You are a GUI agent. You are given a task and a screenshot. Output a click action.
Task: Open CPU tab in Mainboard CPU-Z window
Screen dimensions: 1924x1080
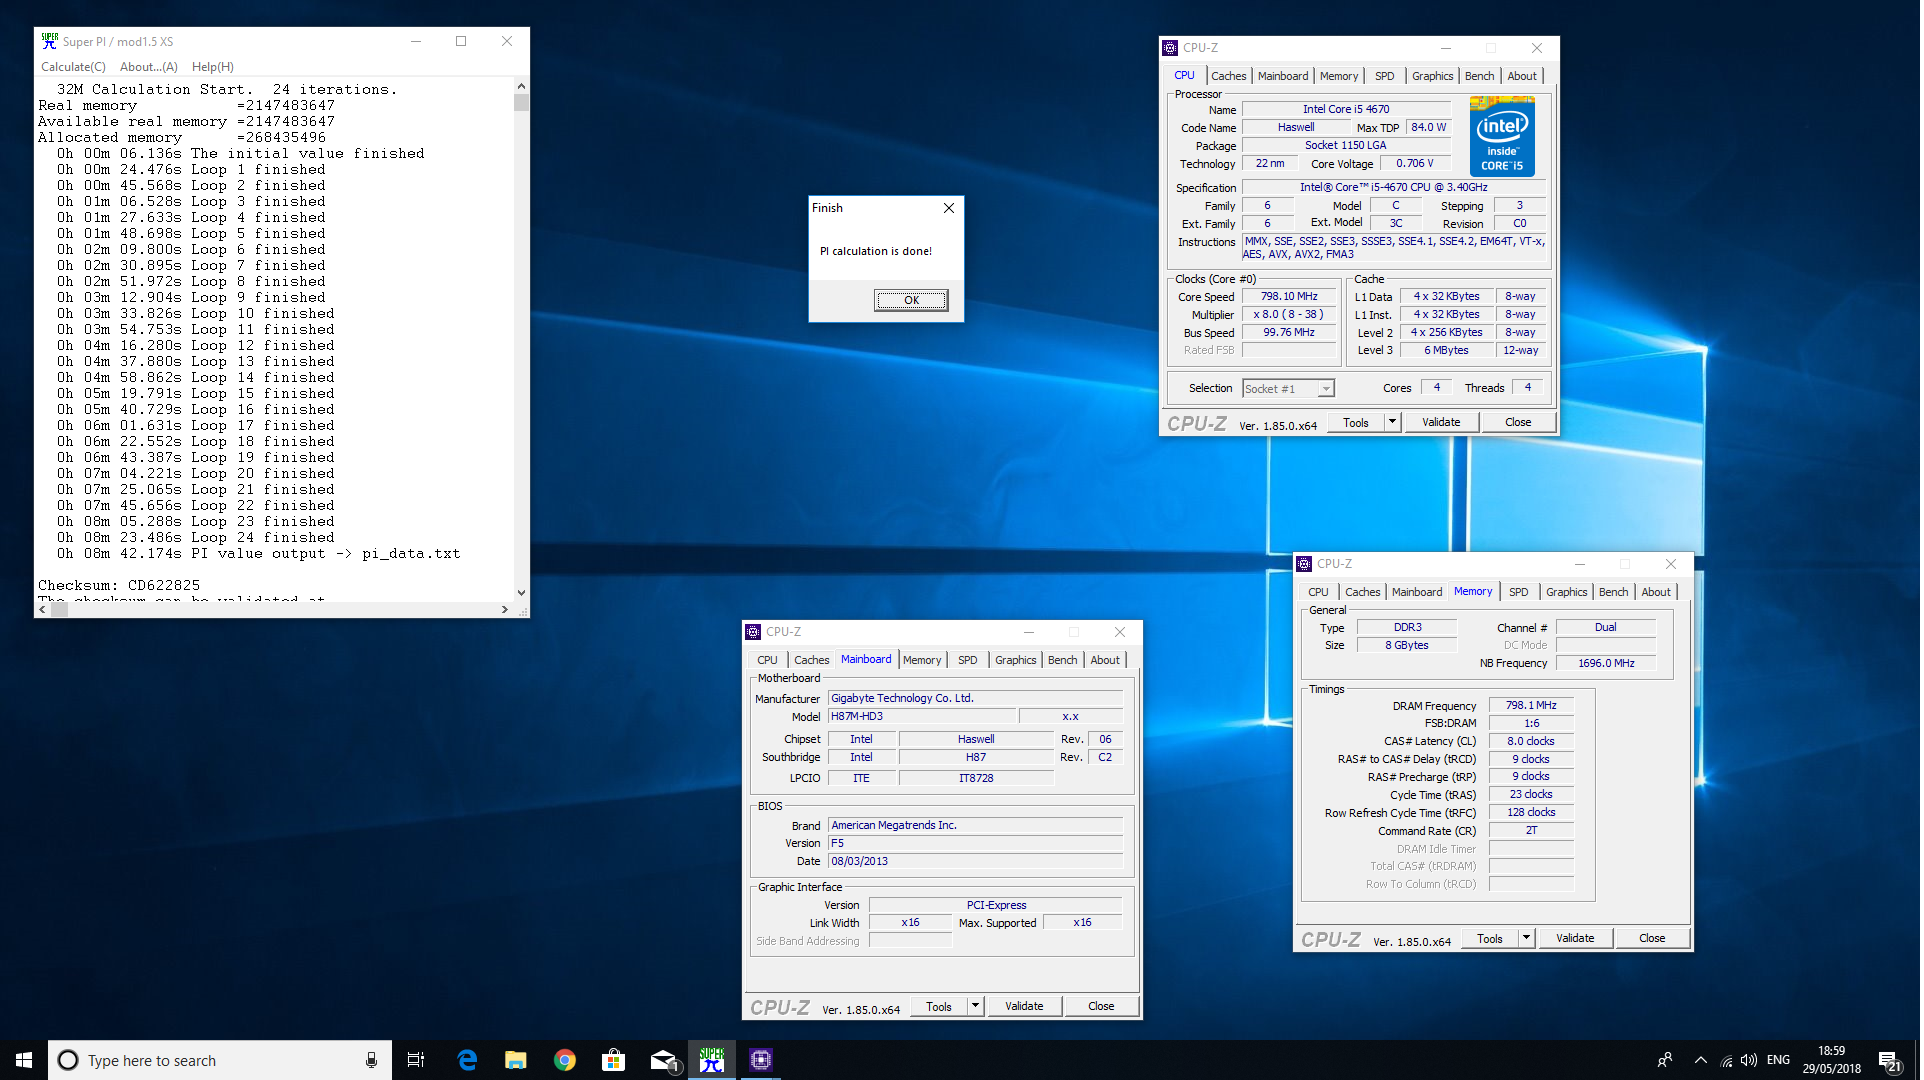[767, 660]
